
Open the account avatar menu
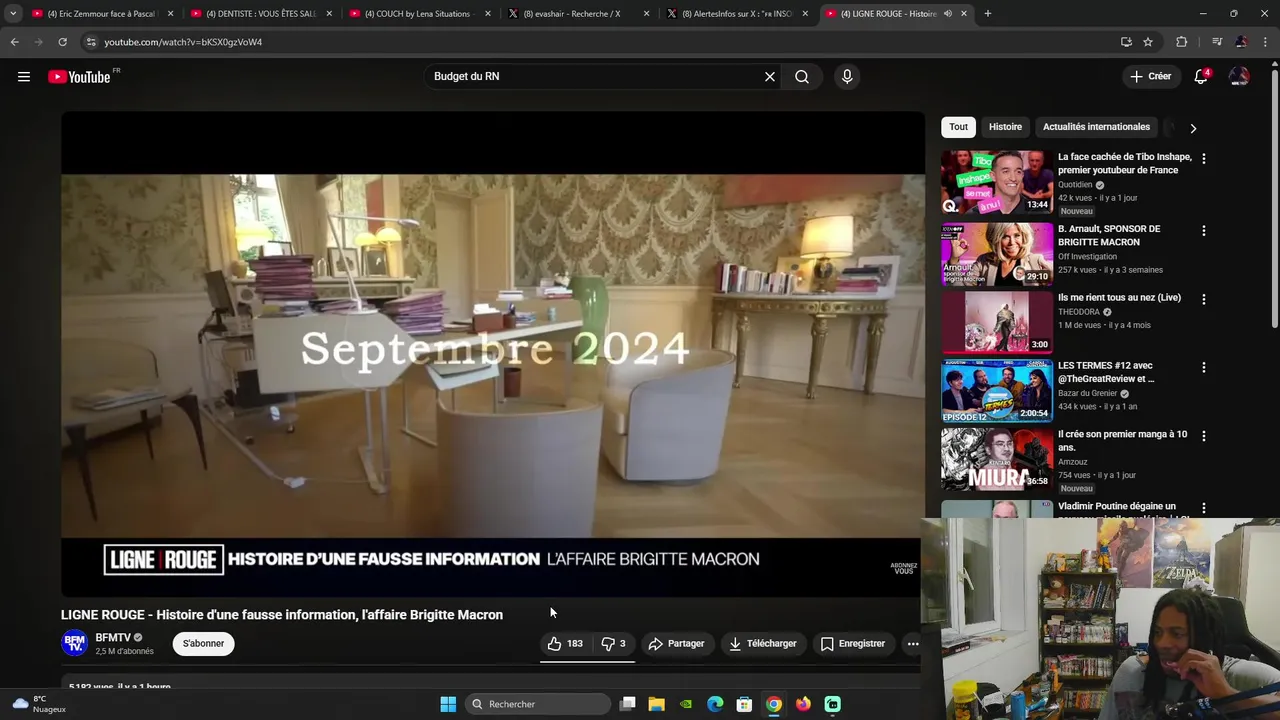tap(1239, 77)
